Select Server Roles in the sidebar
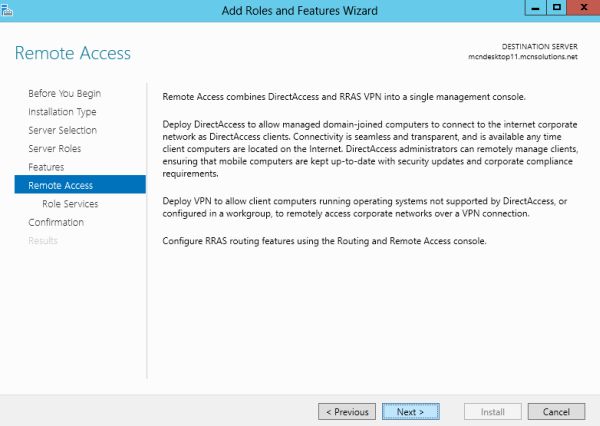Viewport: 600px width, 426px height. coord(55,149)
